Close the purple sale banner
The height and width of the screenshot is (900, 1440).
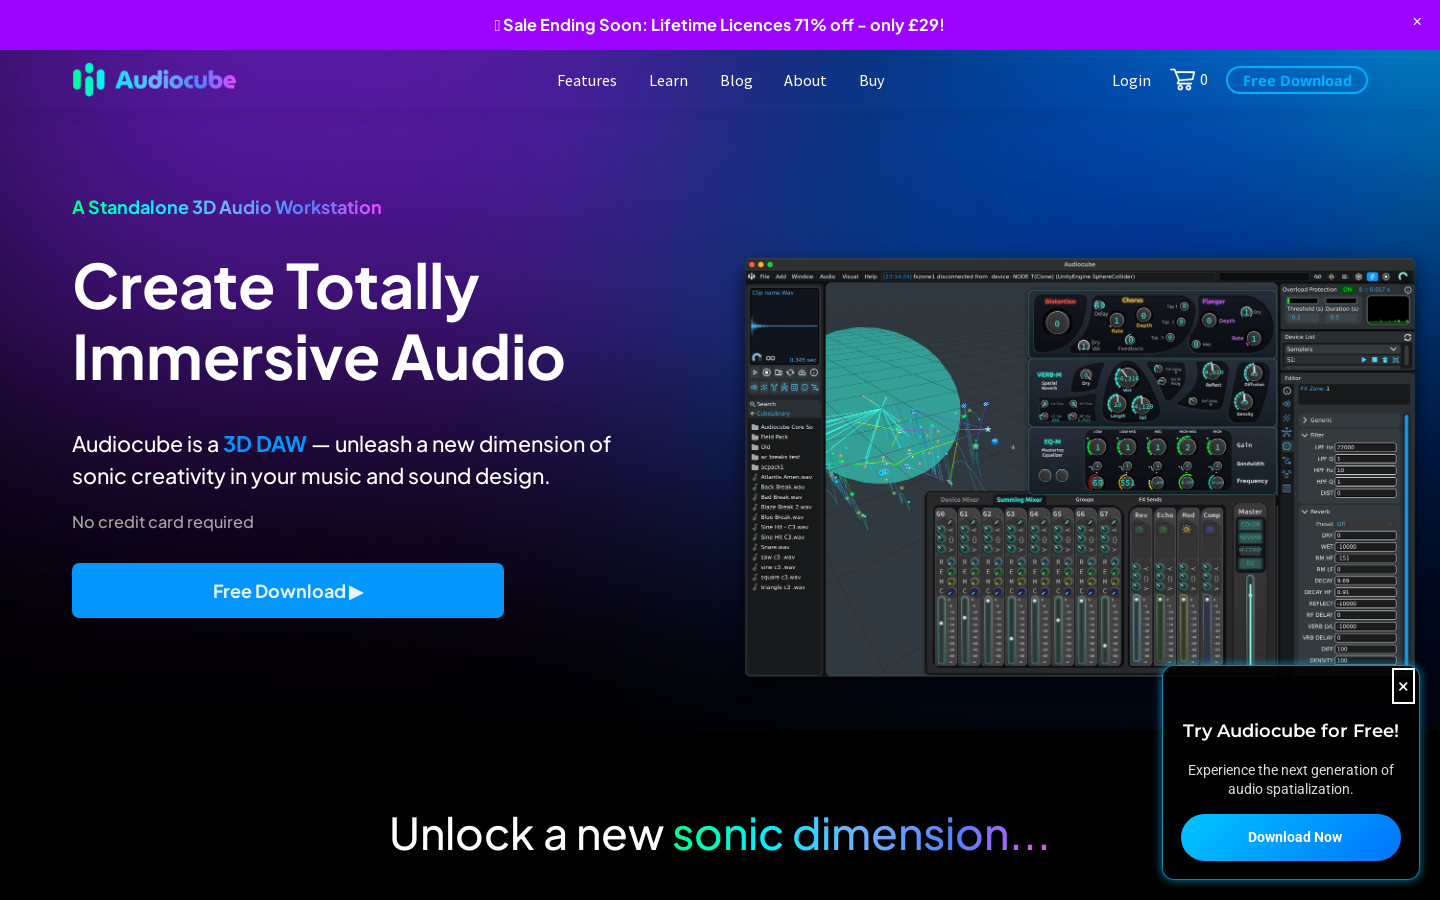1417,21
